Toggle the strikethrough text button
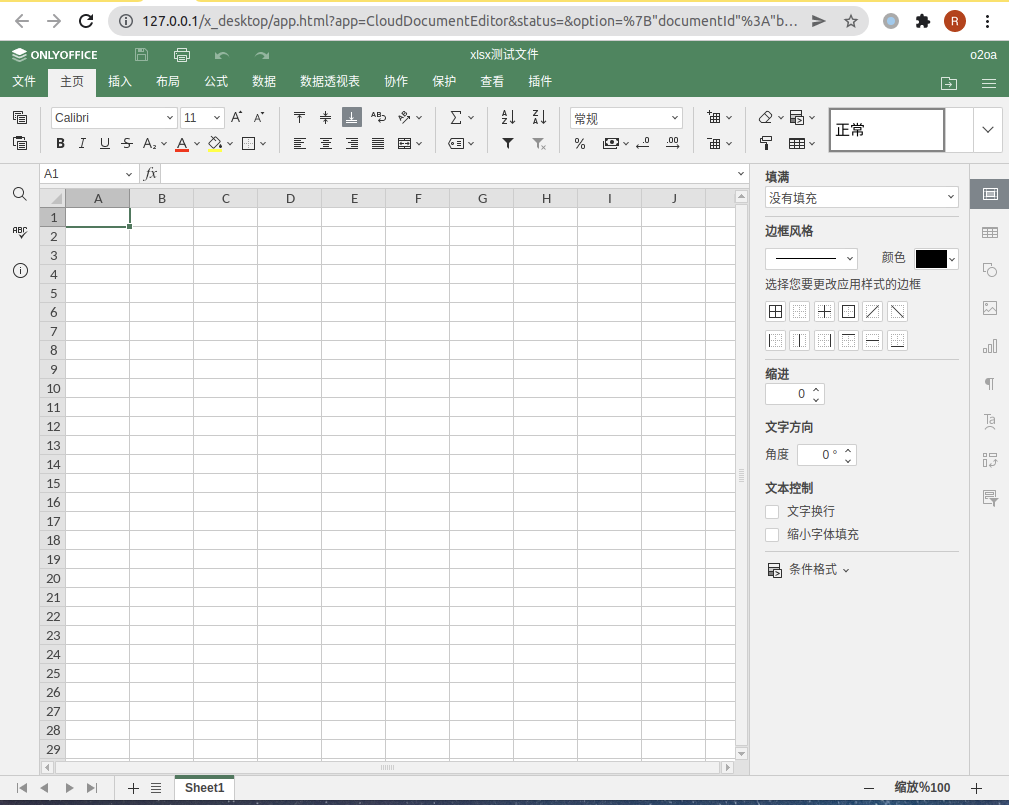This screenshot has height=805, width=1009. [127, 144]
